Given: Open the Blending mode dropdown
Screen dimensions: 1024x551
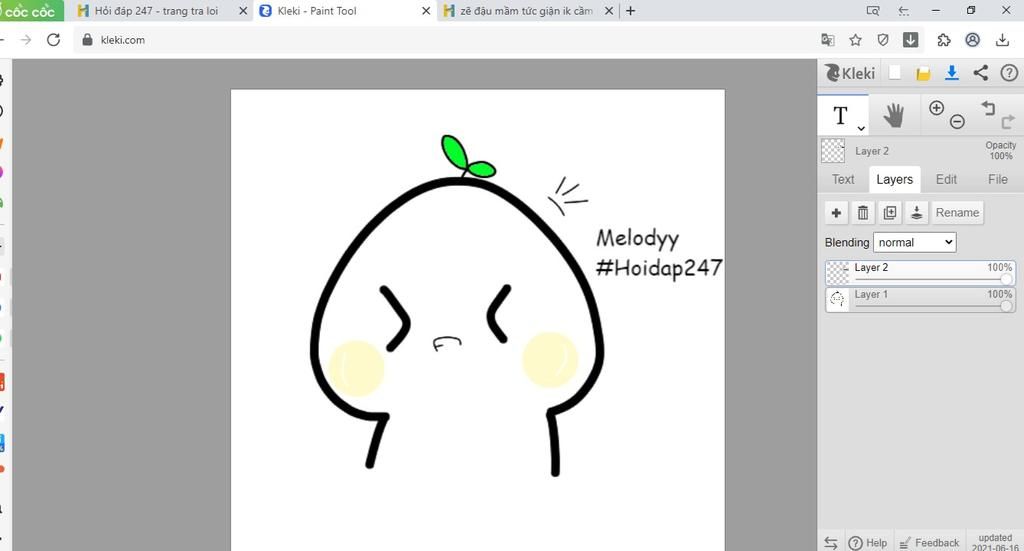Looking at the screenshot, I should coord(914,242).
